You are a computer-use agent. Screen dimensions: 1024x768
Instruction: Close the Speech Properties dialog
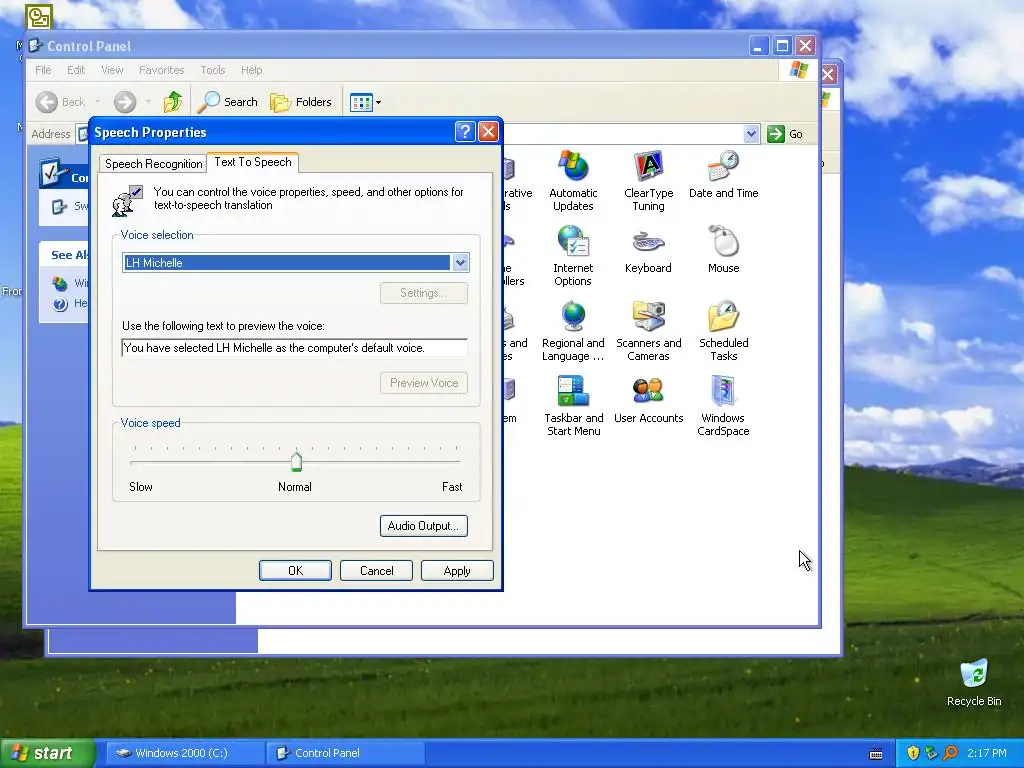click(488, 132)
